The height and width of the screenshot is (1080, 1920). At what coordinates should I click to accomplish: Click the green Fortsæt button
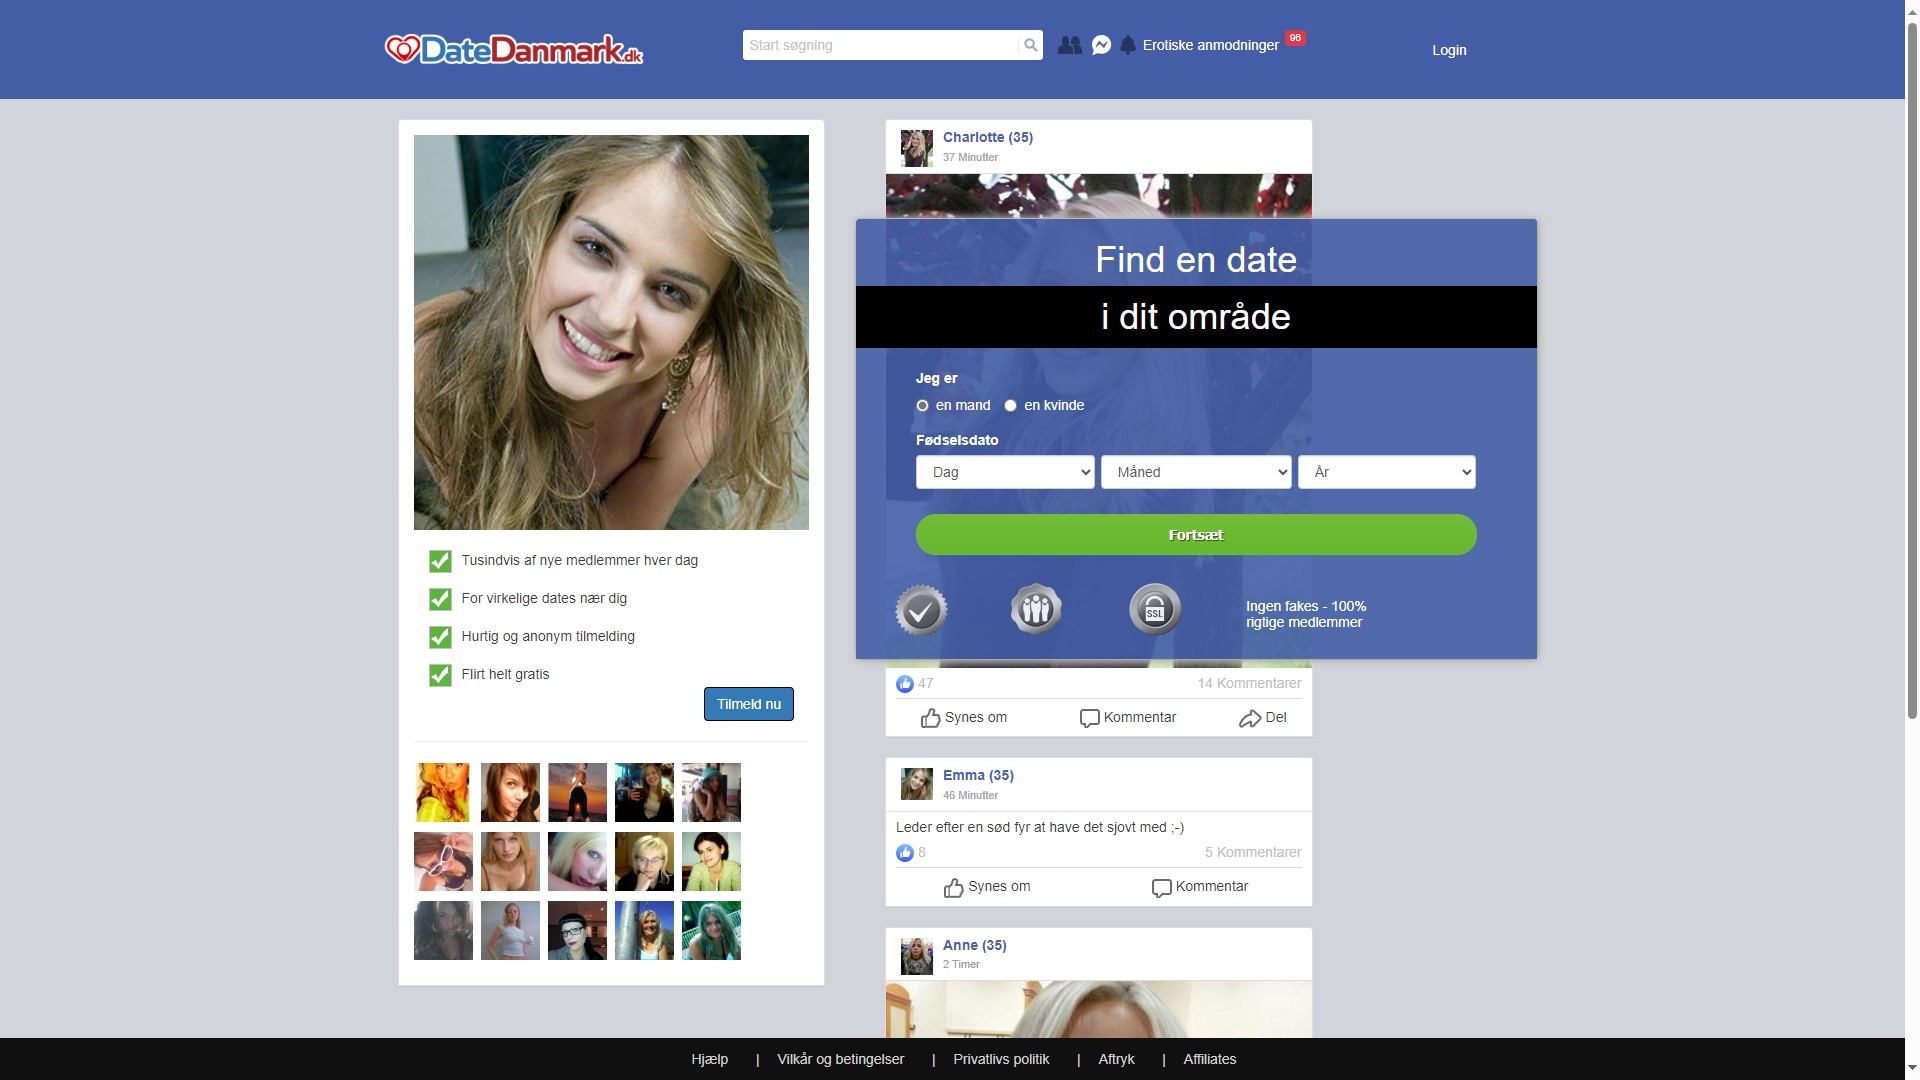[1196, 535]
